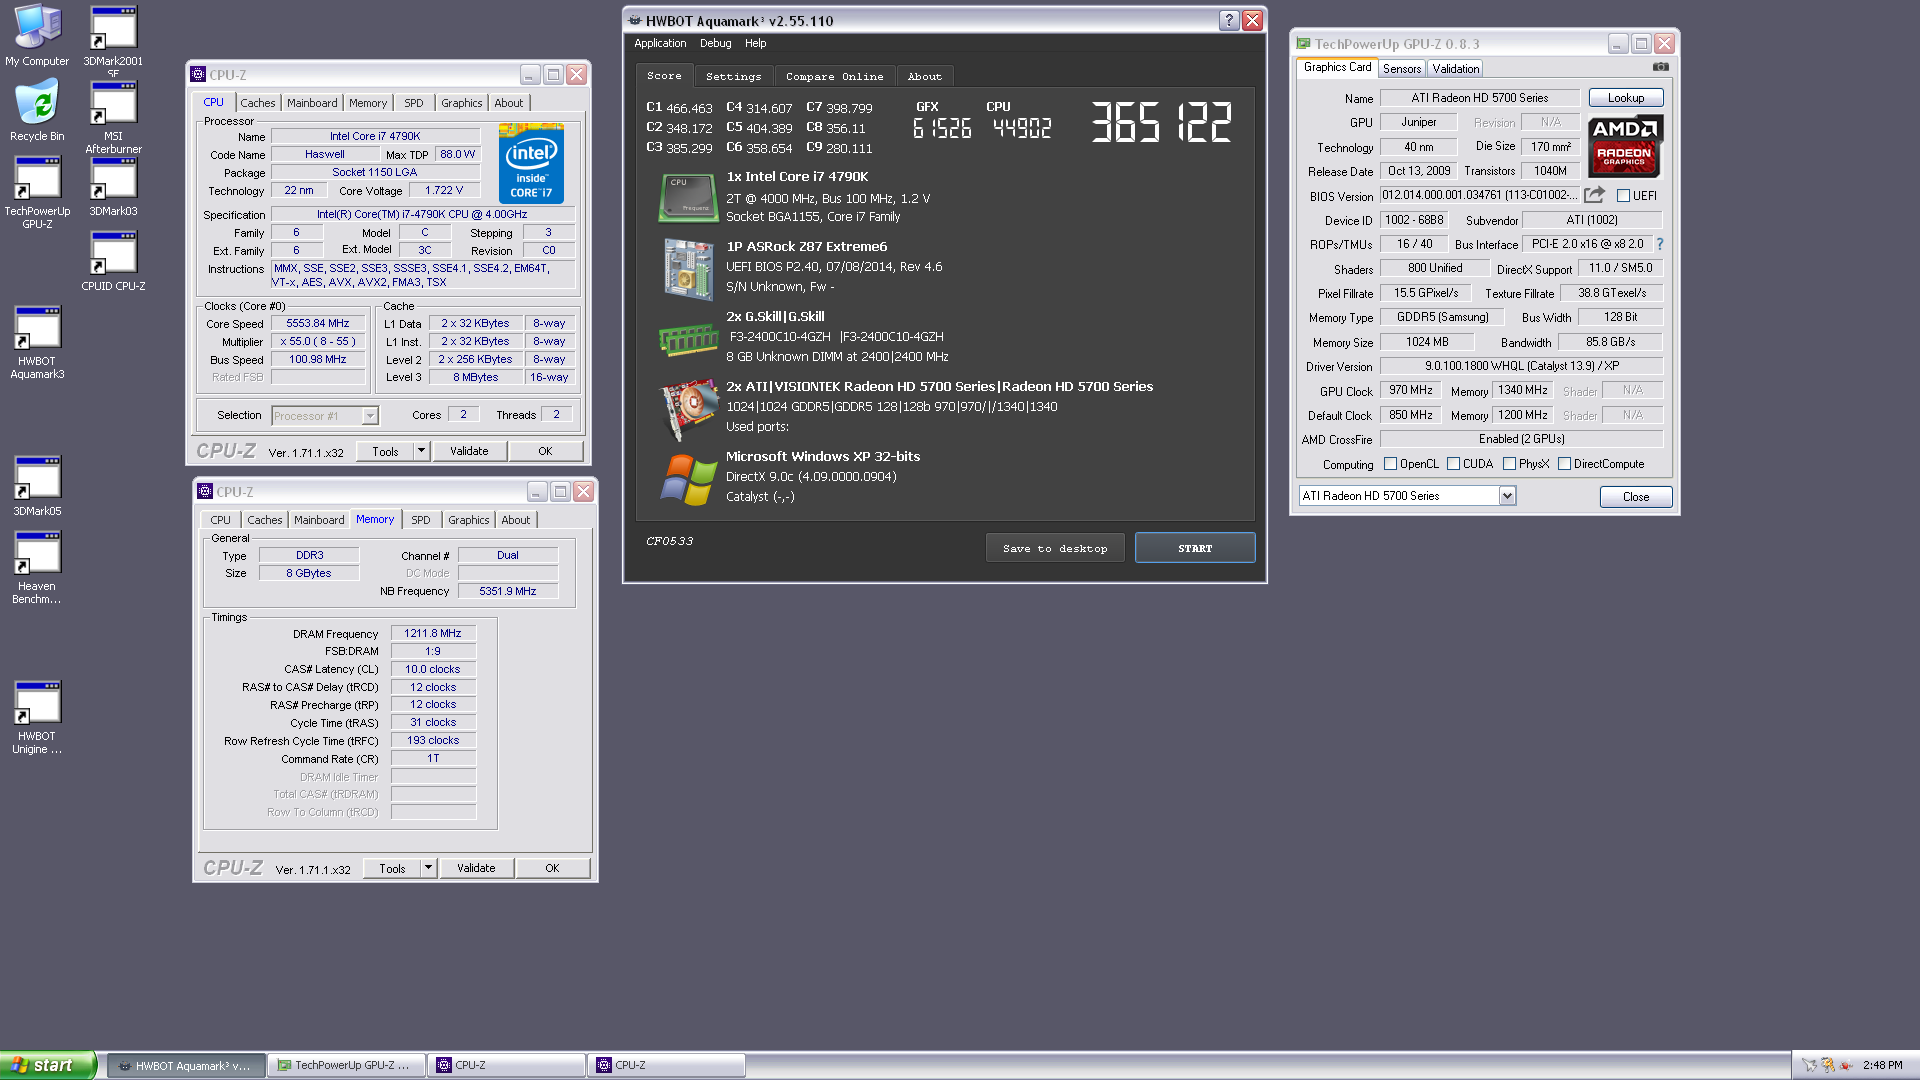The height and width of the screenshot is (1080, 1920).
Task: Open the Caches tab in upper CPU-Z
Action: pos(257,103)
